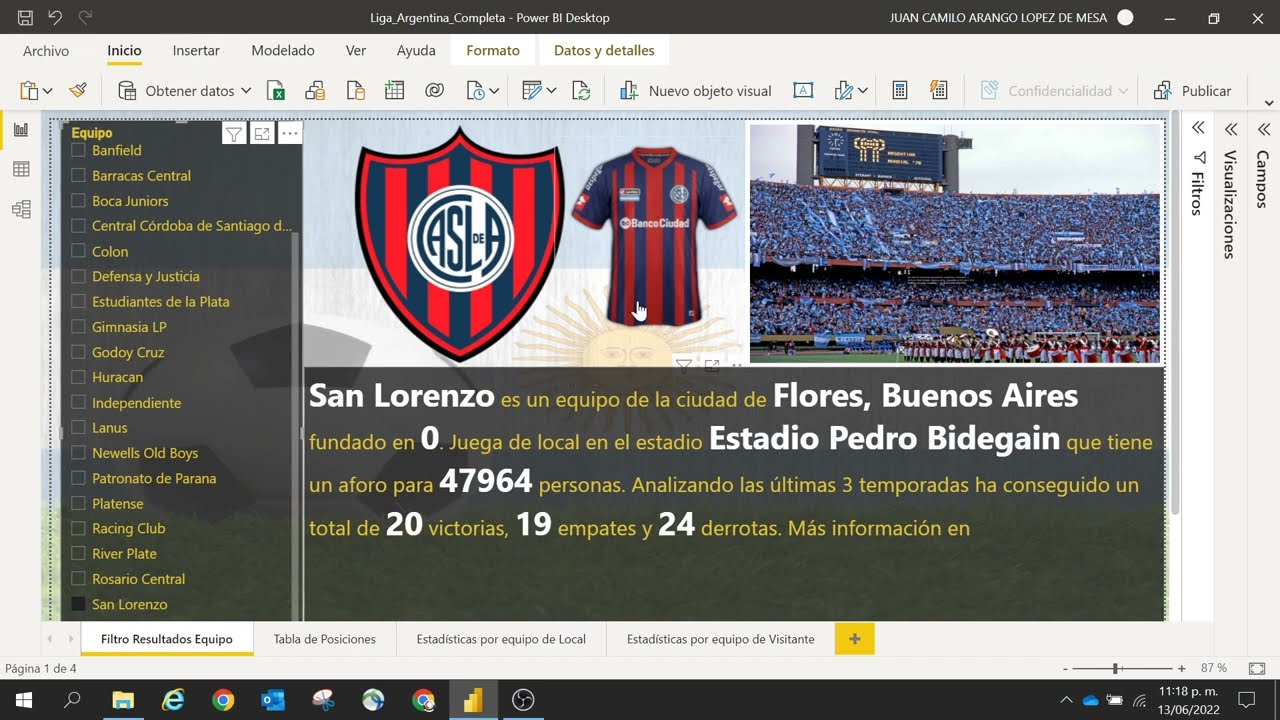Check the Colon checkbox
This screenshot has height=720, width=1280.
click(78, 251)
